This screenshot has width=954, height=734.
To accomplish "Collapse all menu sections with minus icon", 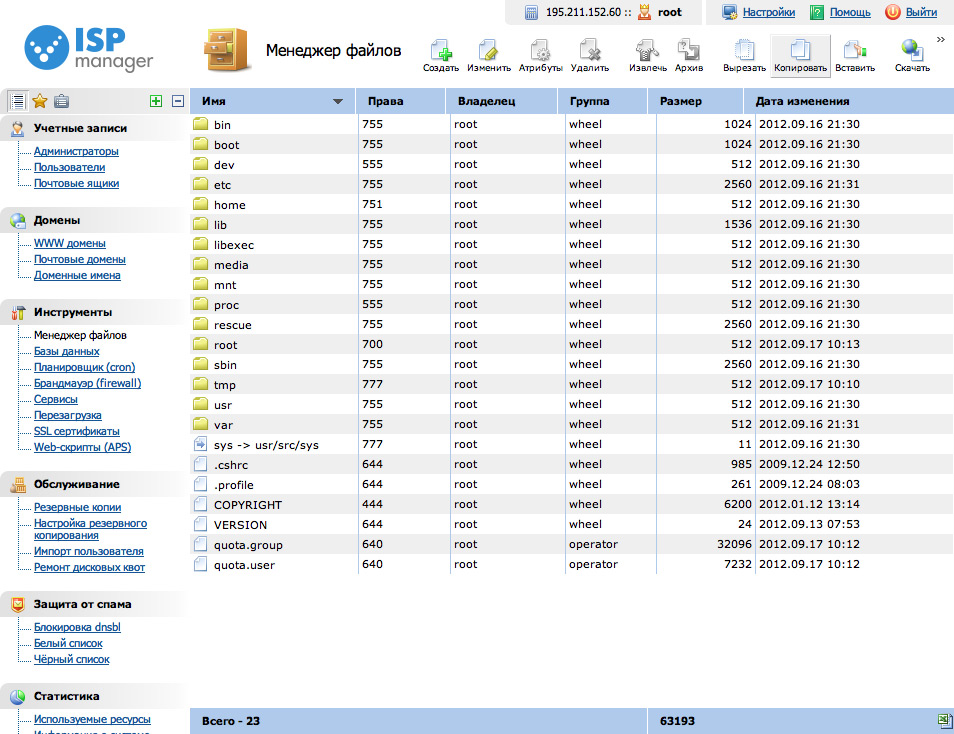I will point(178,101).
